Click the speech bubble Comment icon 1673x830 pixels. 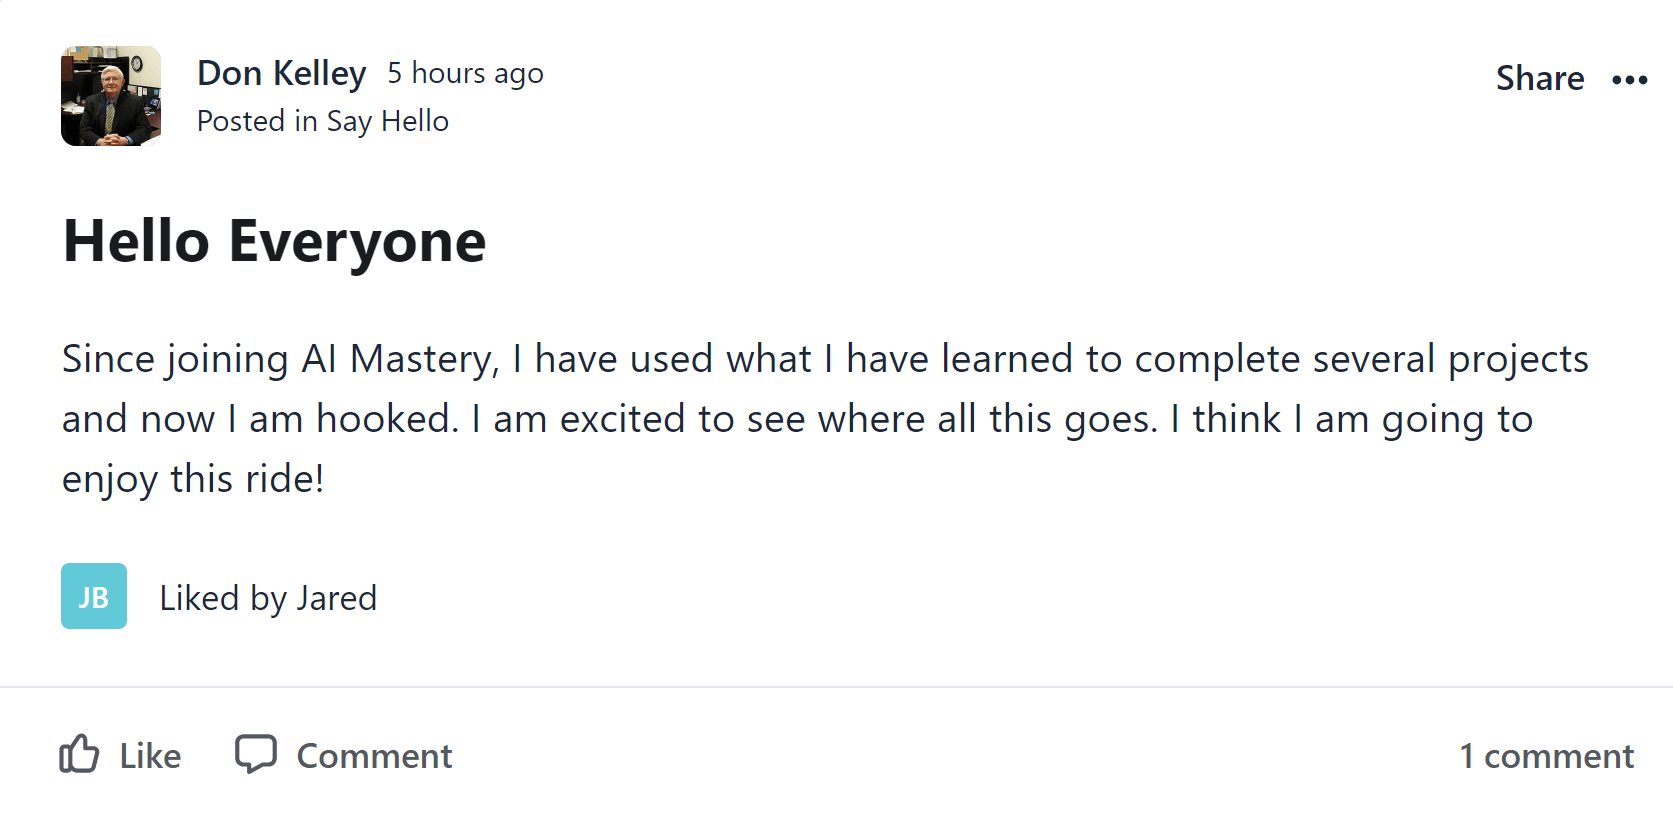(x=256, y=754)
